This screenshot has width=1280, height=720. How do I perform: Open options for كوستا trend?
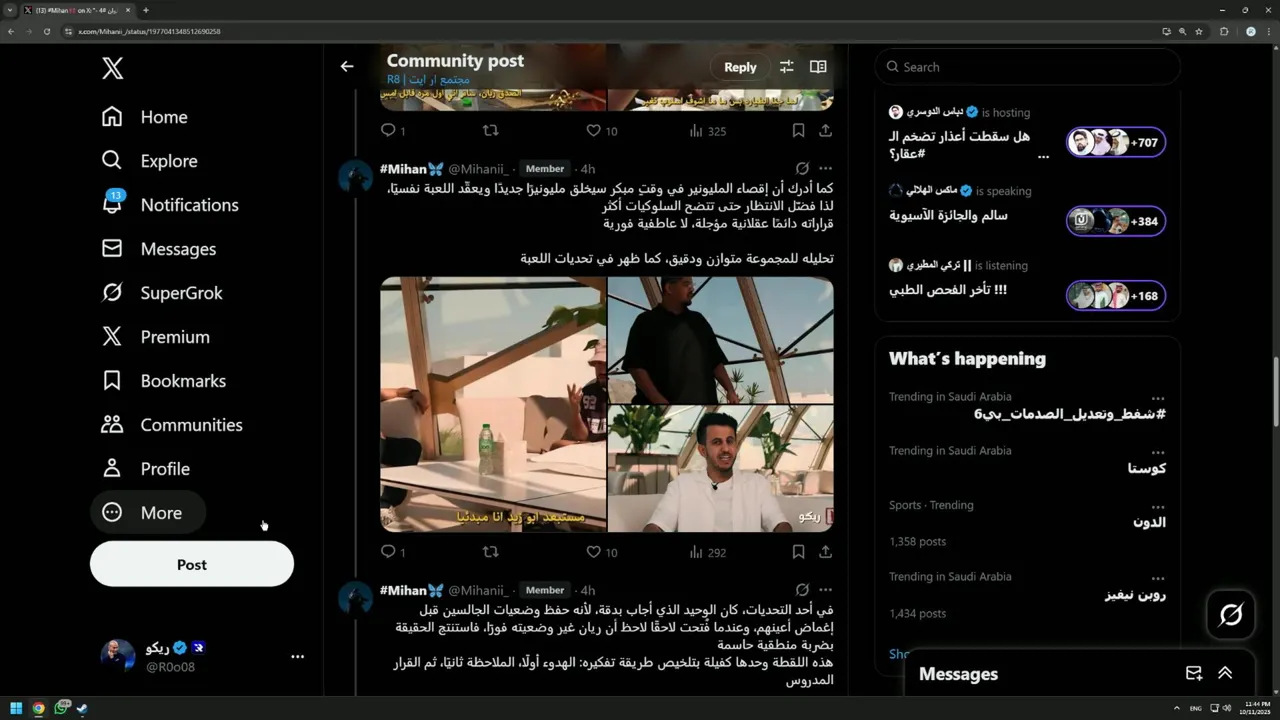pyautogui.click(x=1157, y=452)
